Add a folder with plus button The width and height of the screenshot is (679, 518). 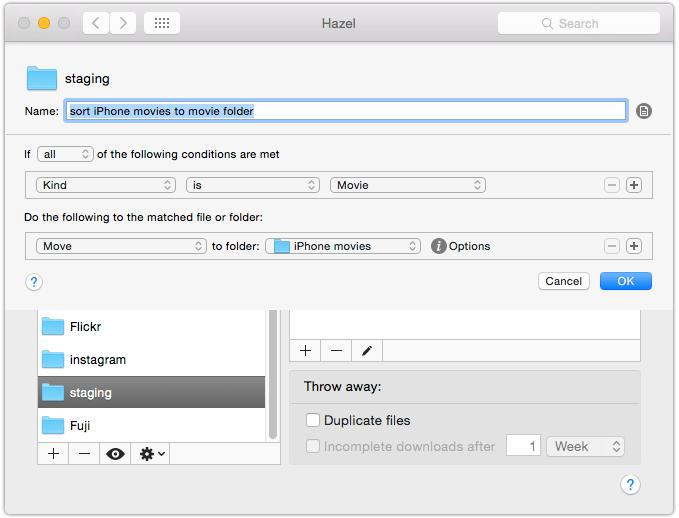53,453
